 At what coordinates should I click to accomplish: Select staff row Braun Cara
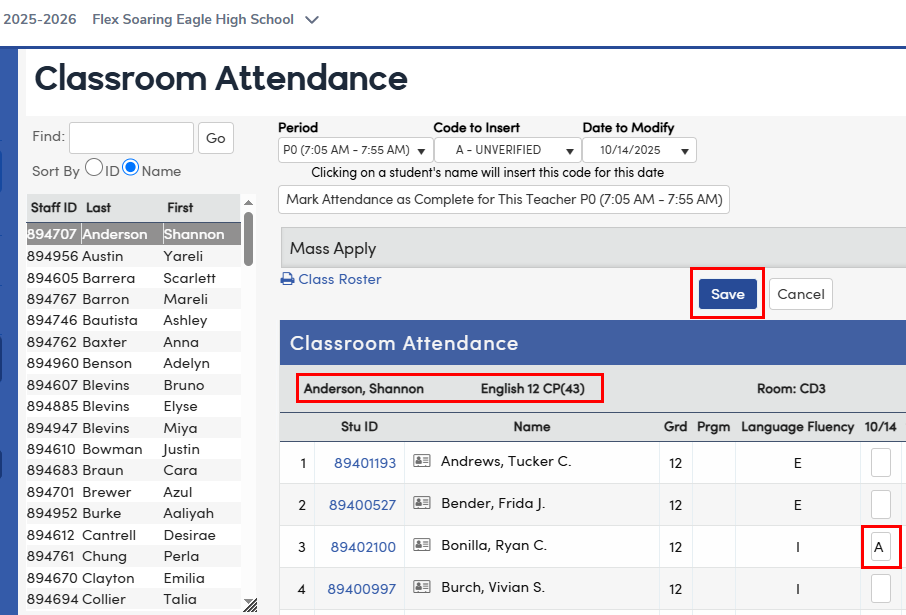[x=133, y=470]
